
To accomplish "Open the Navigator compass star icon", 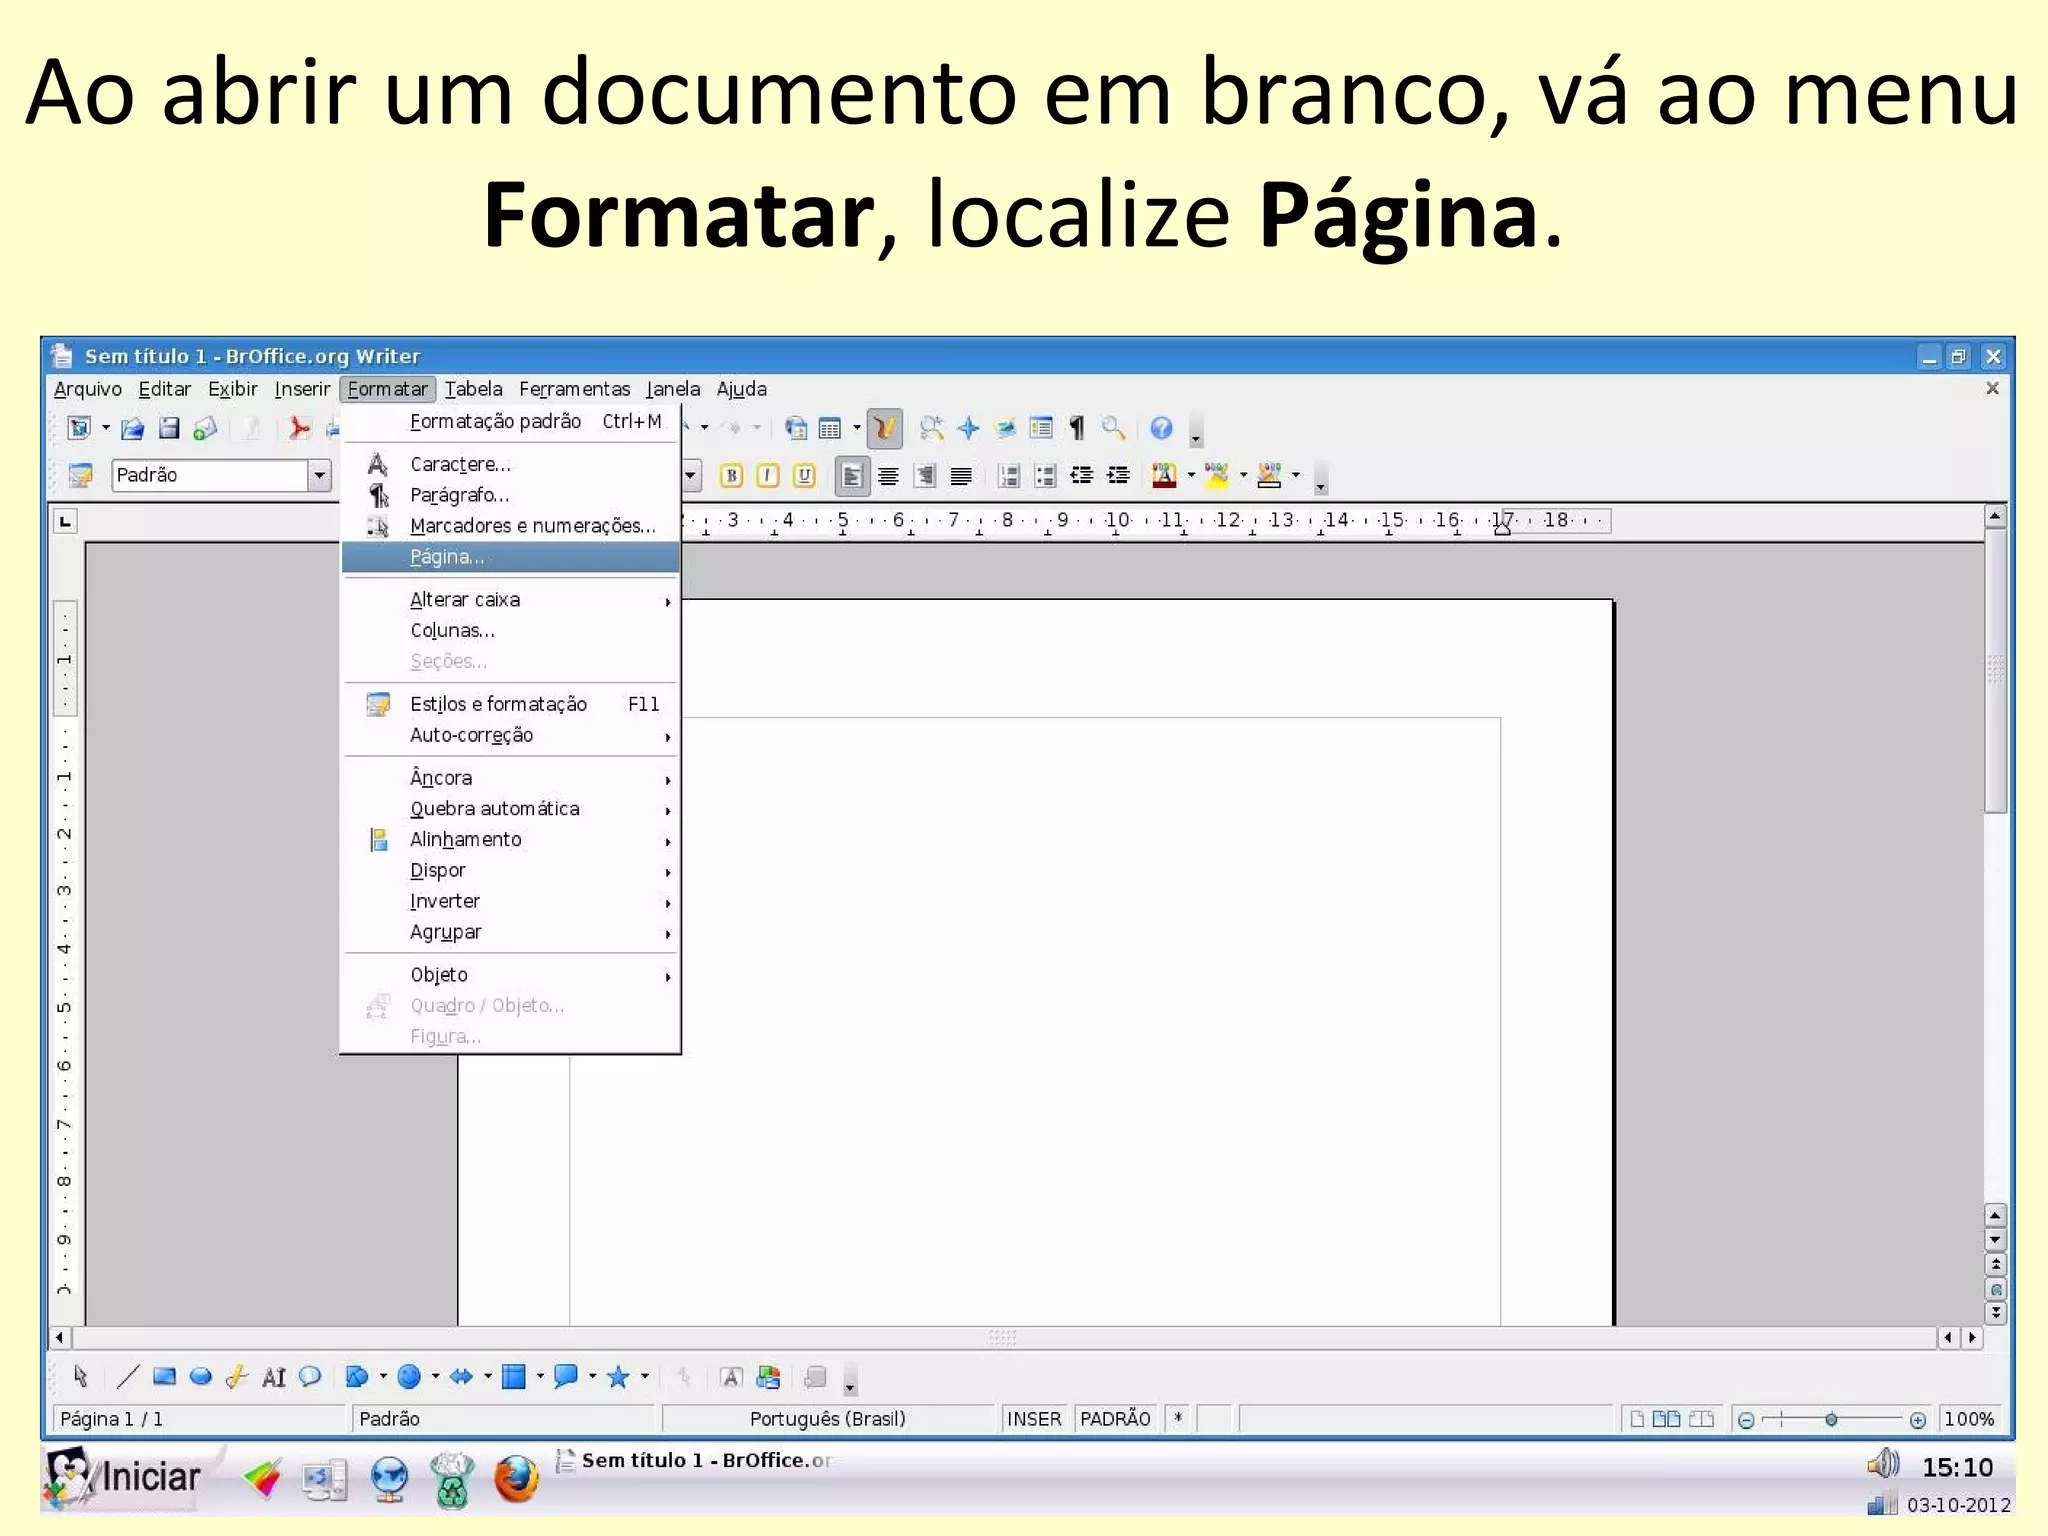I will tap(968, 428).
